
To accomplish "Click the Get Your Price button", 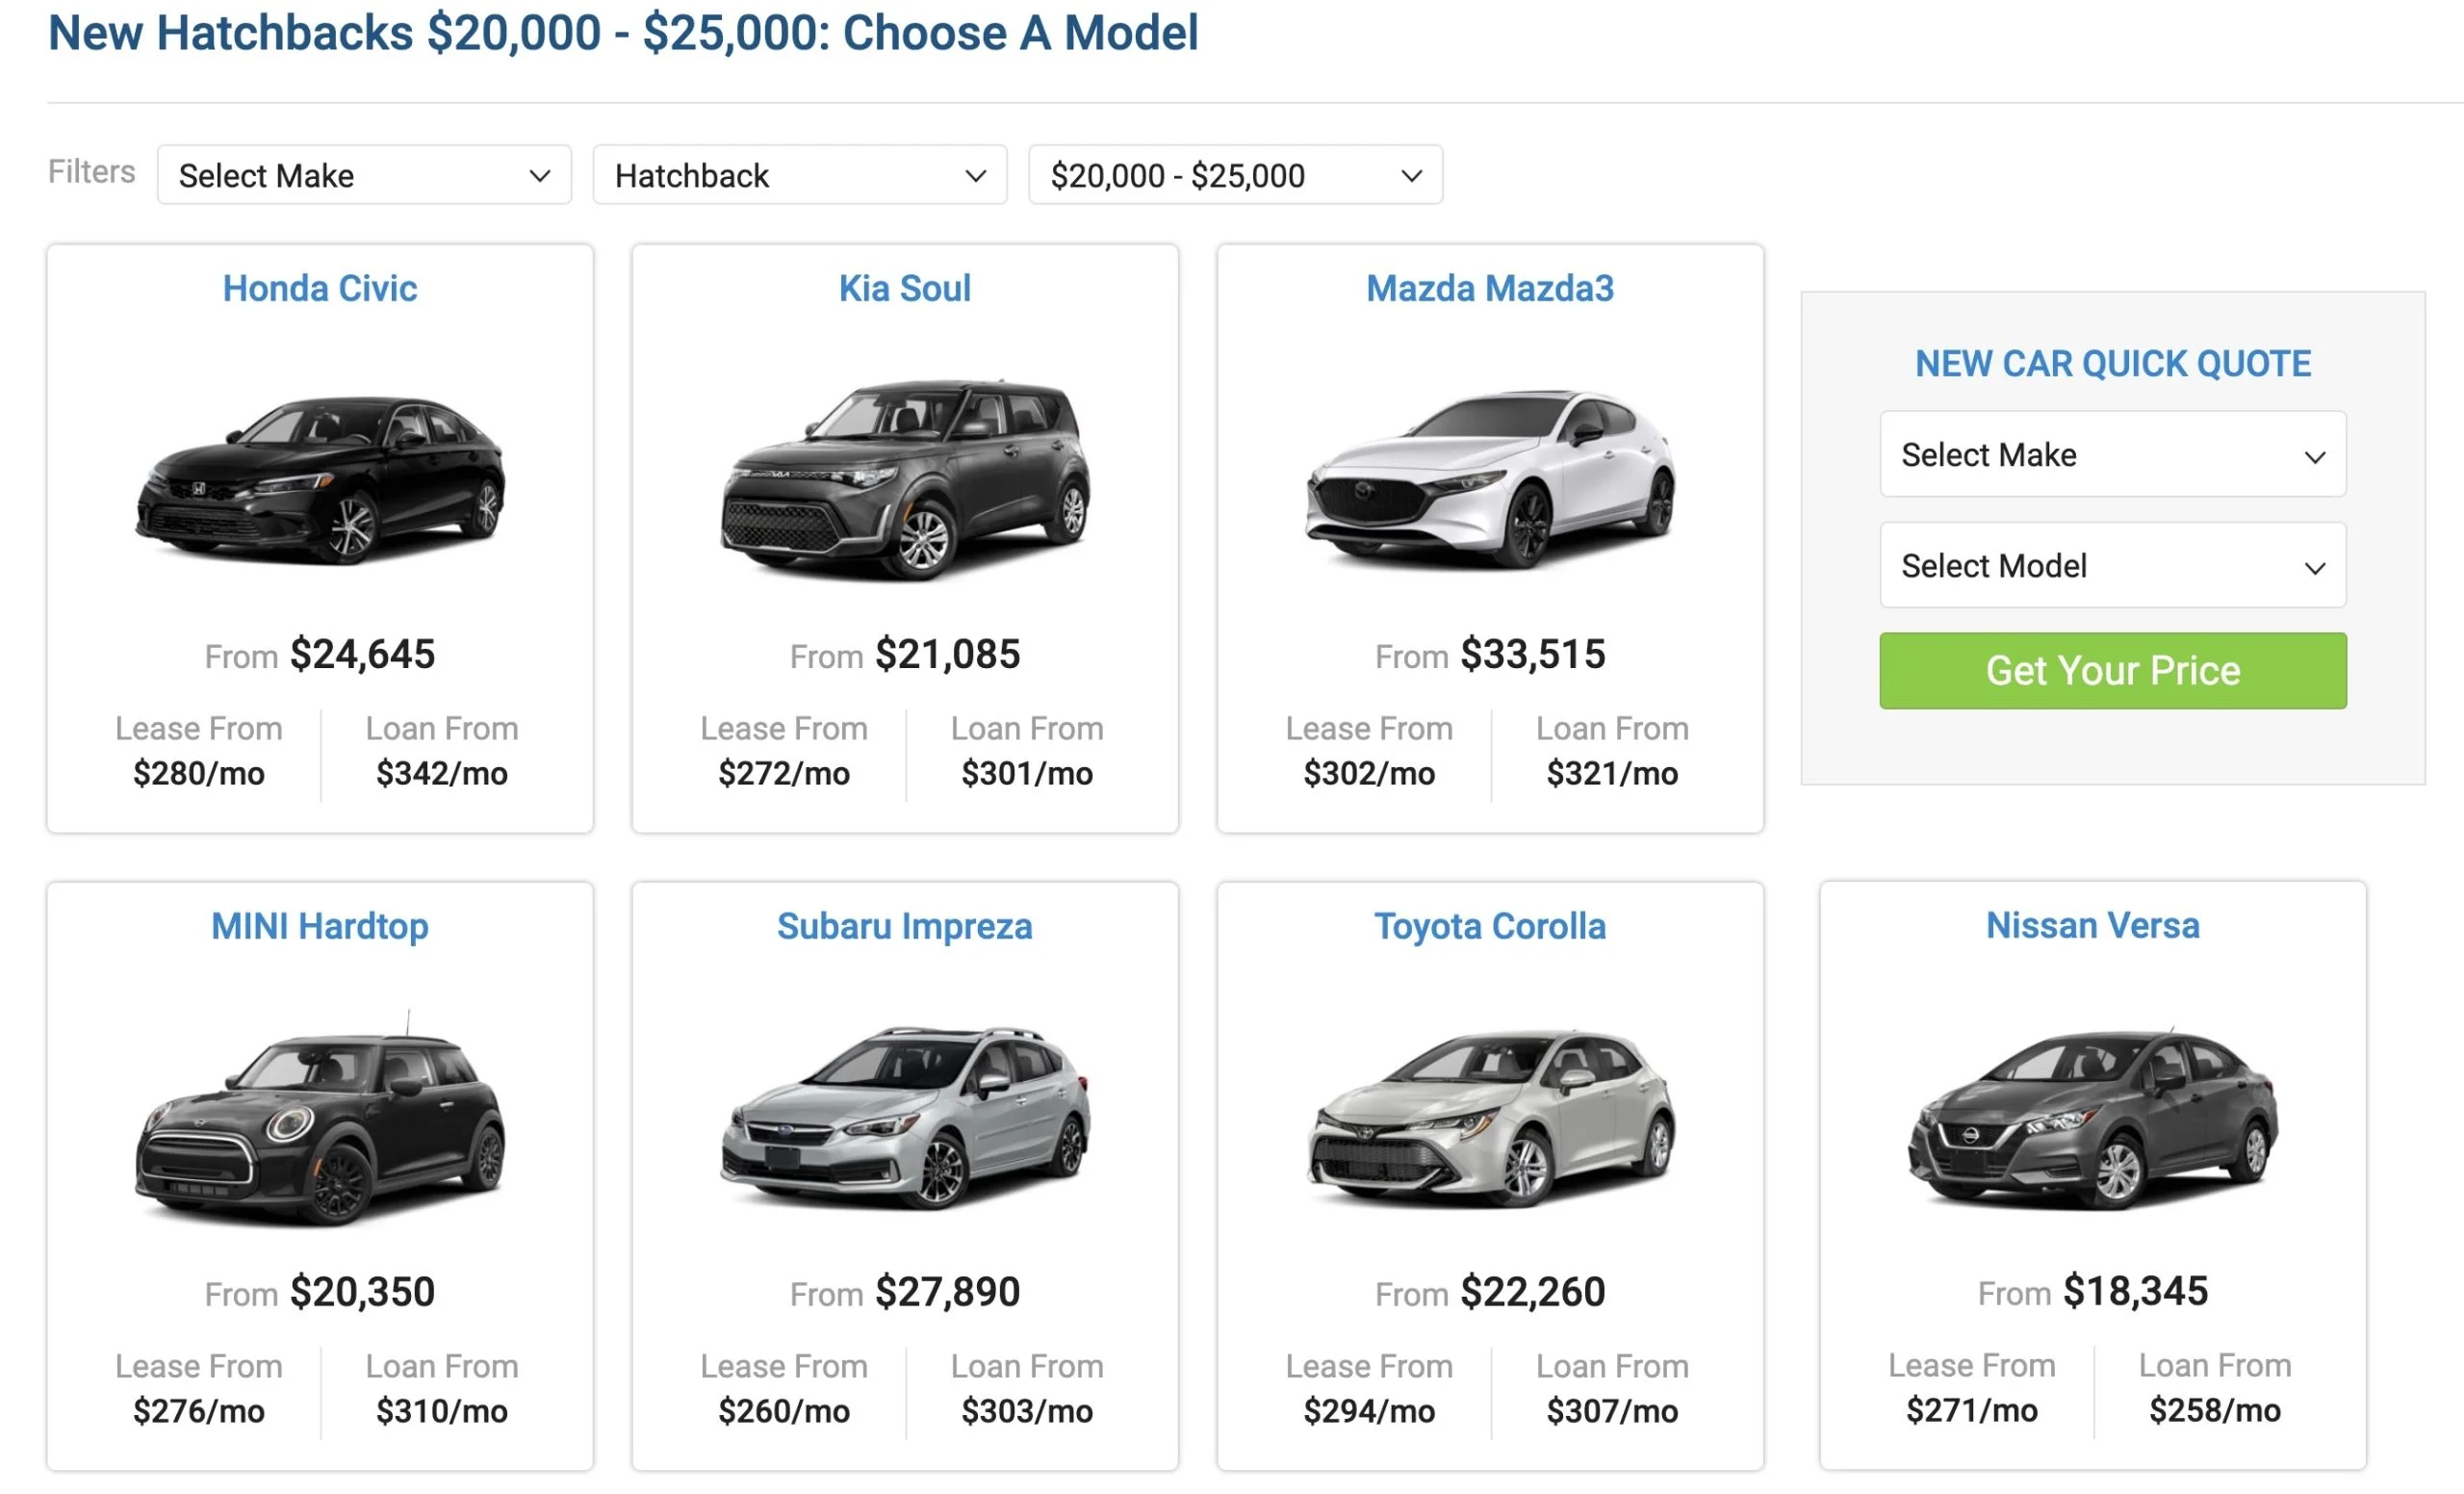I will pos(2113,671).
